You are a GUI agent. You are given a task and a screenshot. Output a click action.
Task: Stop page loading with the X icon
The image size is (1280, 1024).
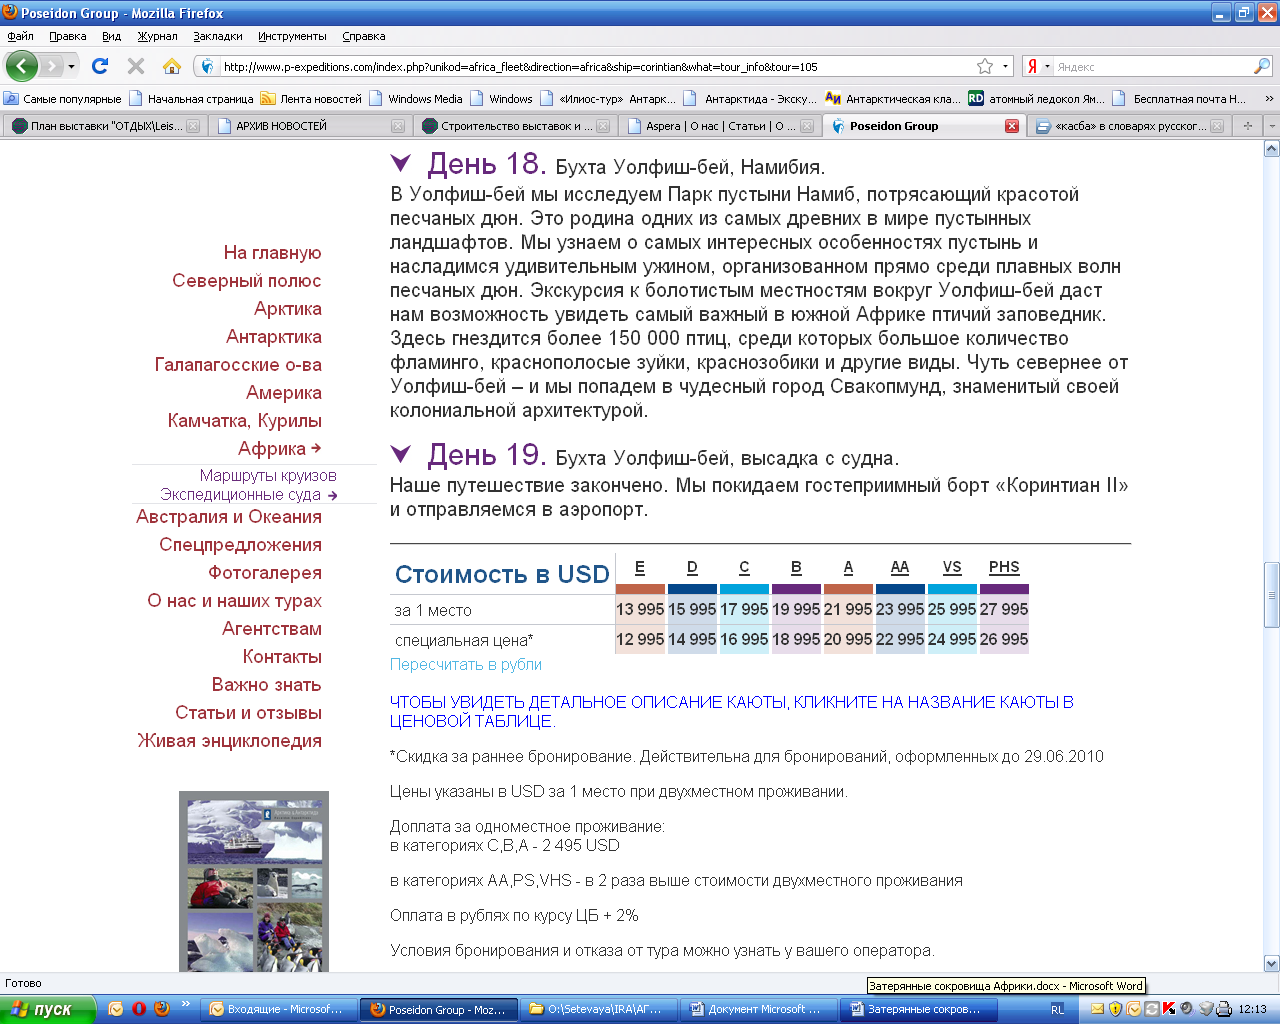pyautogui.click(x=136, y=66)
